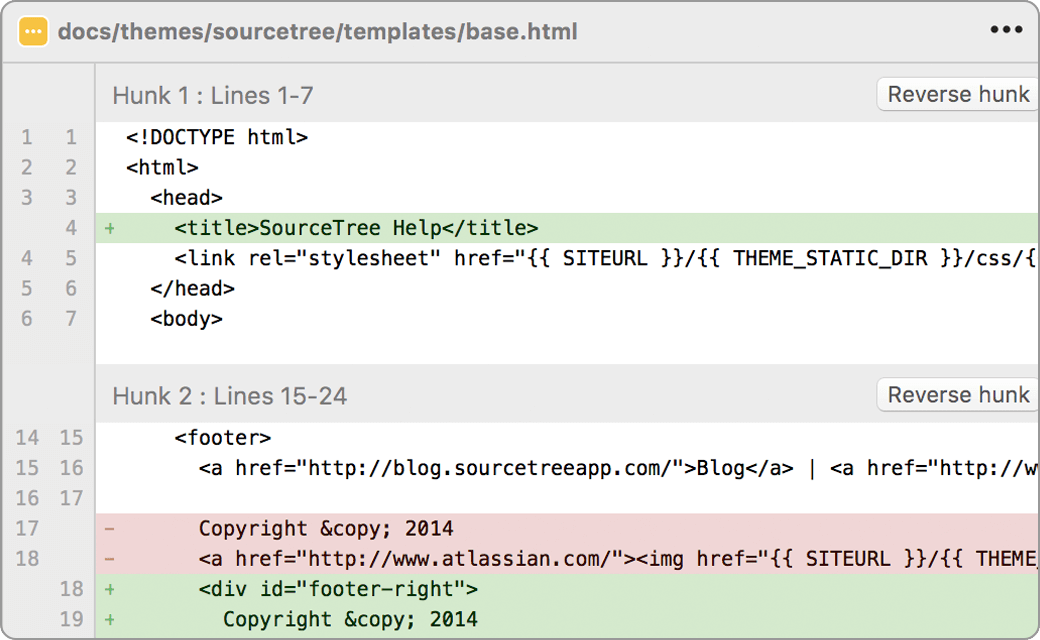Click the plus marker on line 19 Copyright addition

coord(109,619)
